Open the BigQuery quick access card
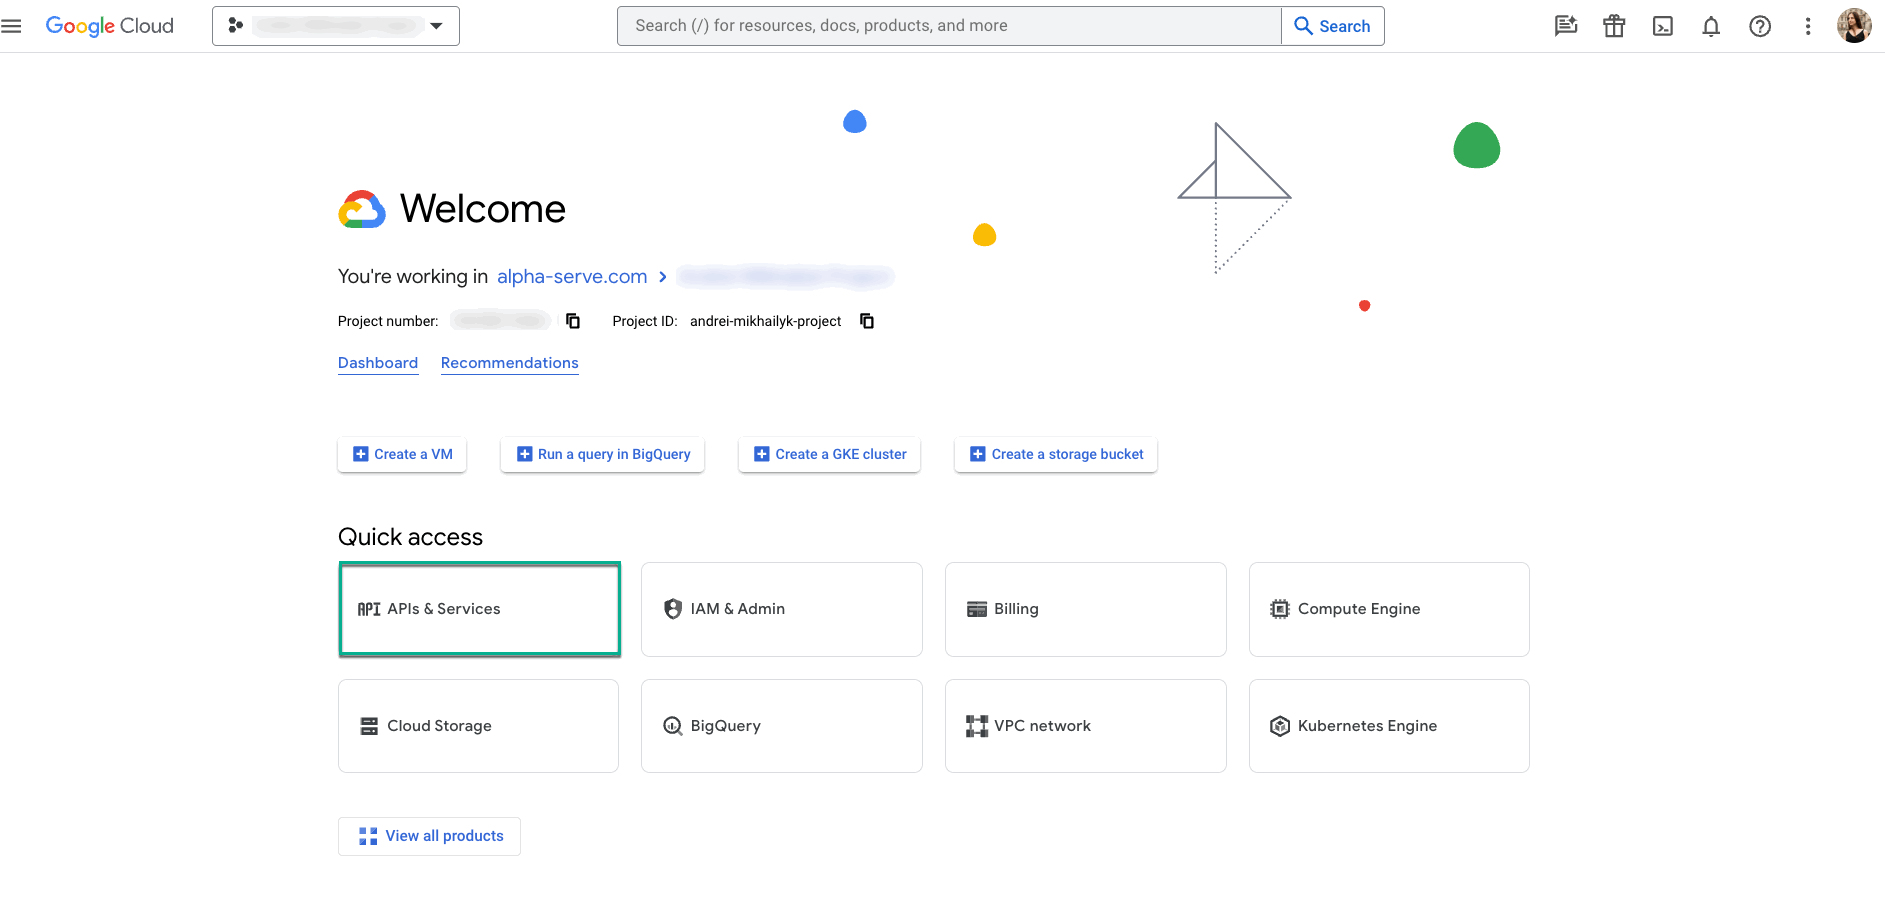Viewport: 1885px width, 904px height. point(781,725)
